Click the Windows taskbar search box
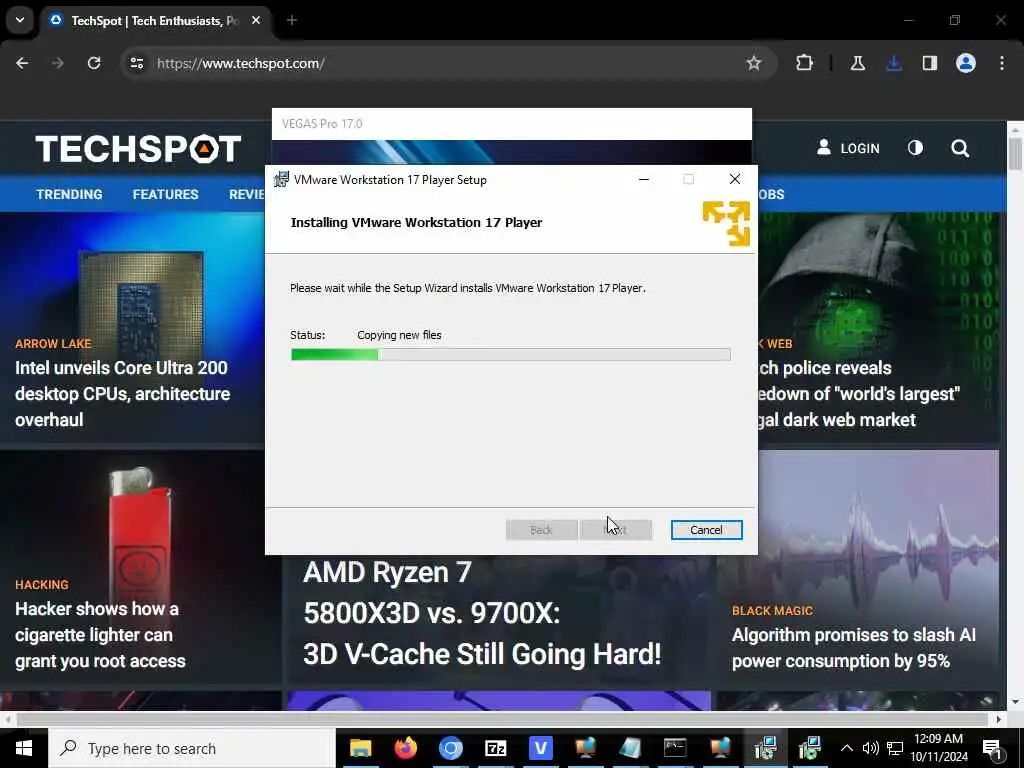Viewport: 1024px width, 768px height. coord(192,748)
